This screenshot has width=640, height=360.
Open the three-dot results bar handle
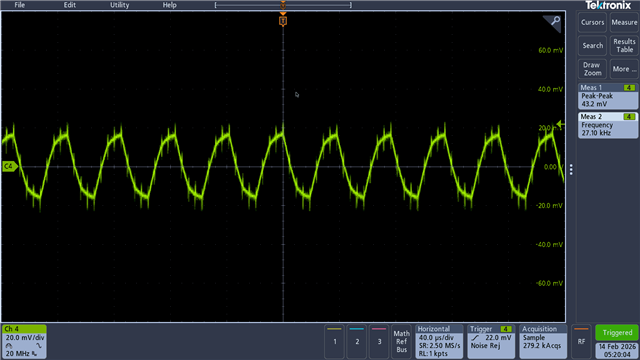571,169
